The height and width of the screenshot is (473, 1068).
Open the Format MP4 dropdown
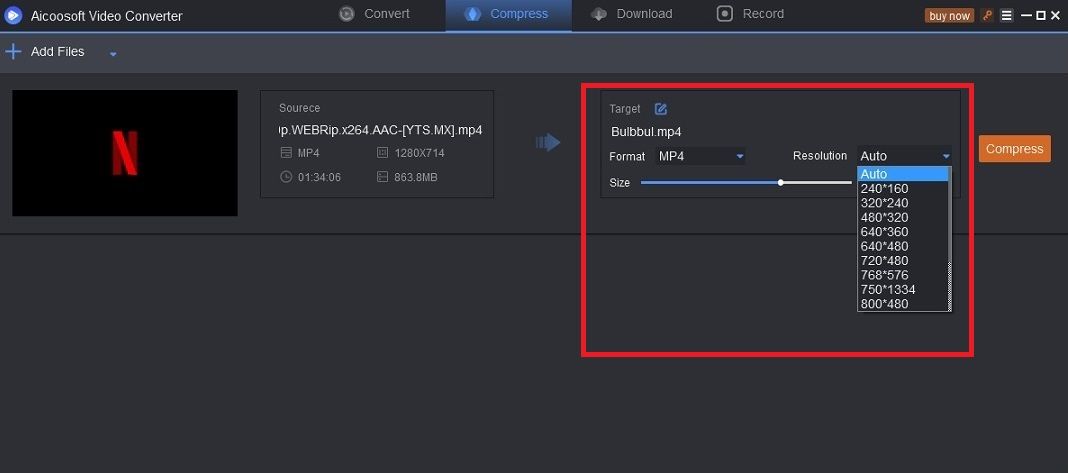[700, 156]
